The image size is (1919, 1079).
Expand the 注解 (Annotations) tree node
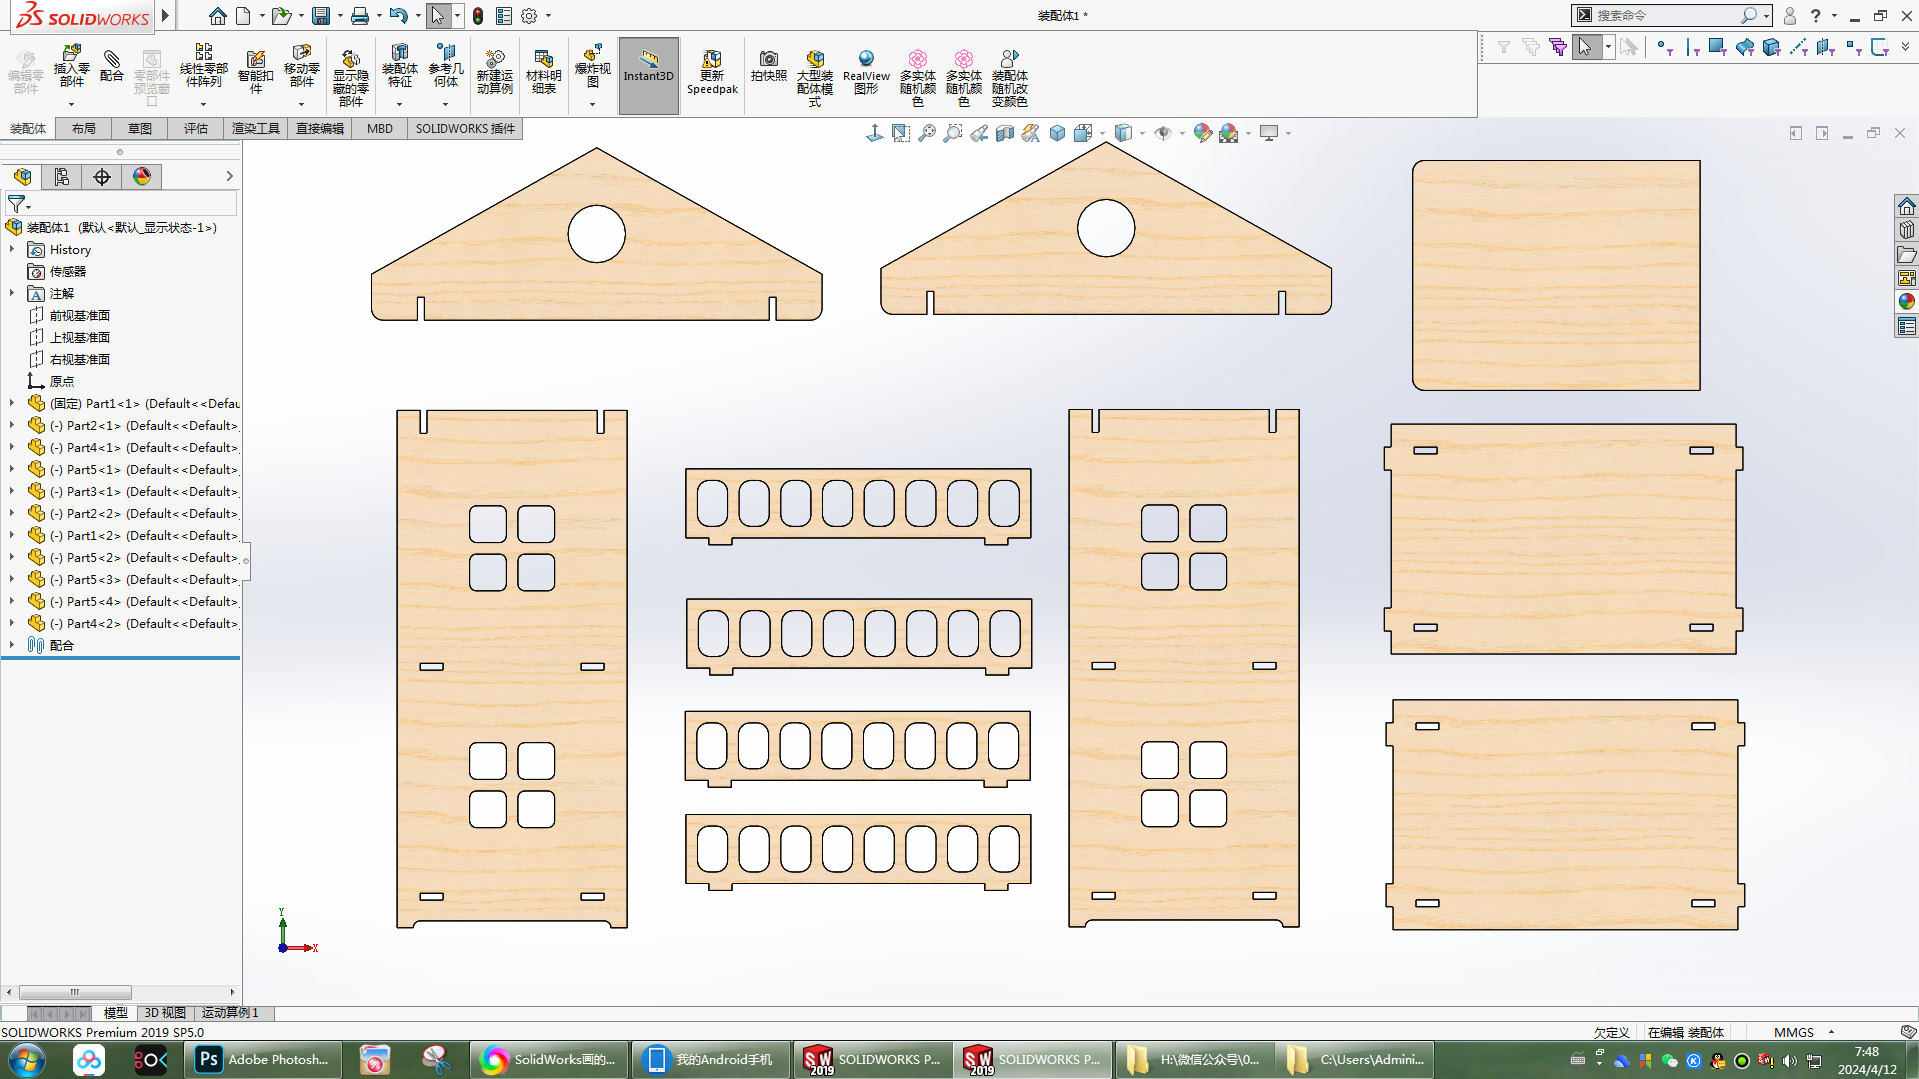(x=12, y=294)
